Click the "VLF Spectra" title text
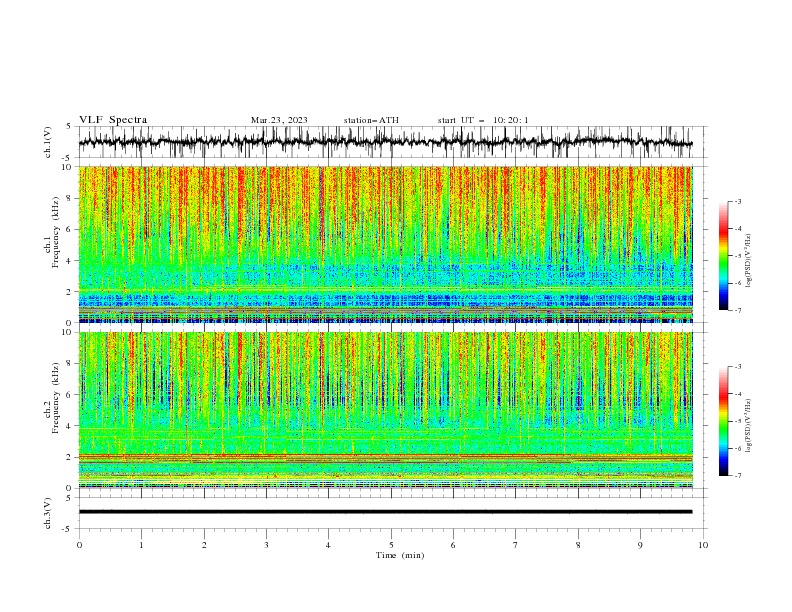Viewport: 792px width, 612px height. [113, 120]
